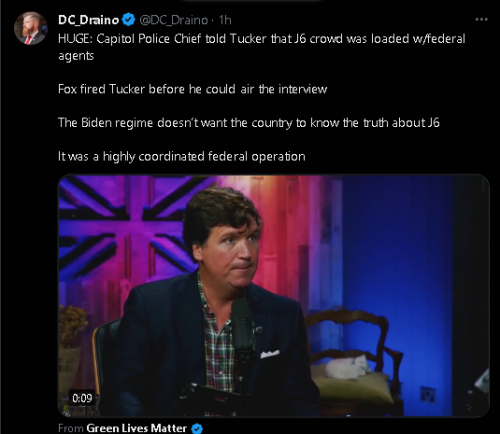Open the tweet's 1h timestamp
The image size is (500, 434).
click(x=225, y=20)
